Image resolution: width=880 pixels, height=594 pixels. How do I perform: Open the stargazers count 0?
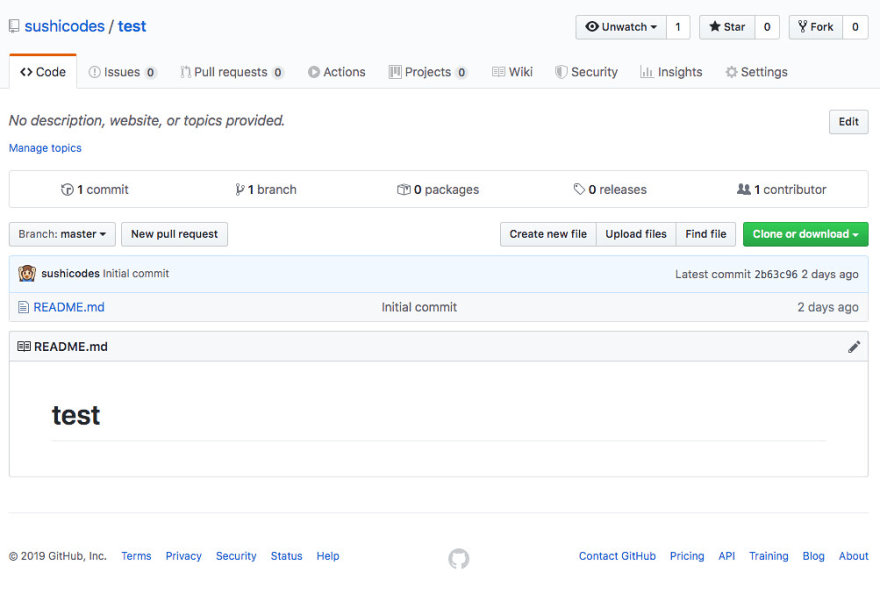click(767, 27)
